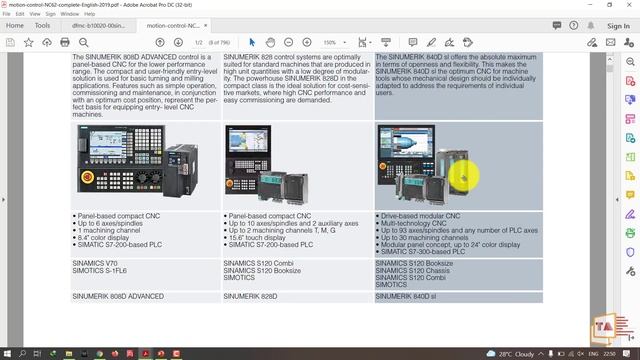Click the SINUMERIK 840D sl product image
640x360 pixels.
[424, 165]
